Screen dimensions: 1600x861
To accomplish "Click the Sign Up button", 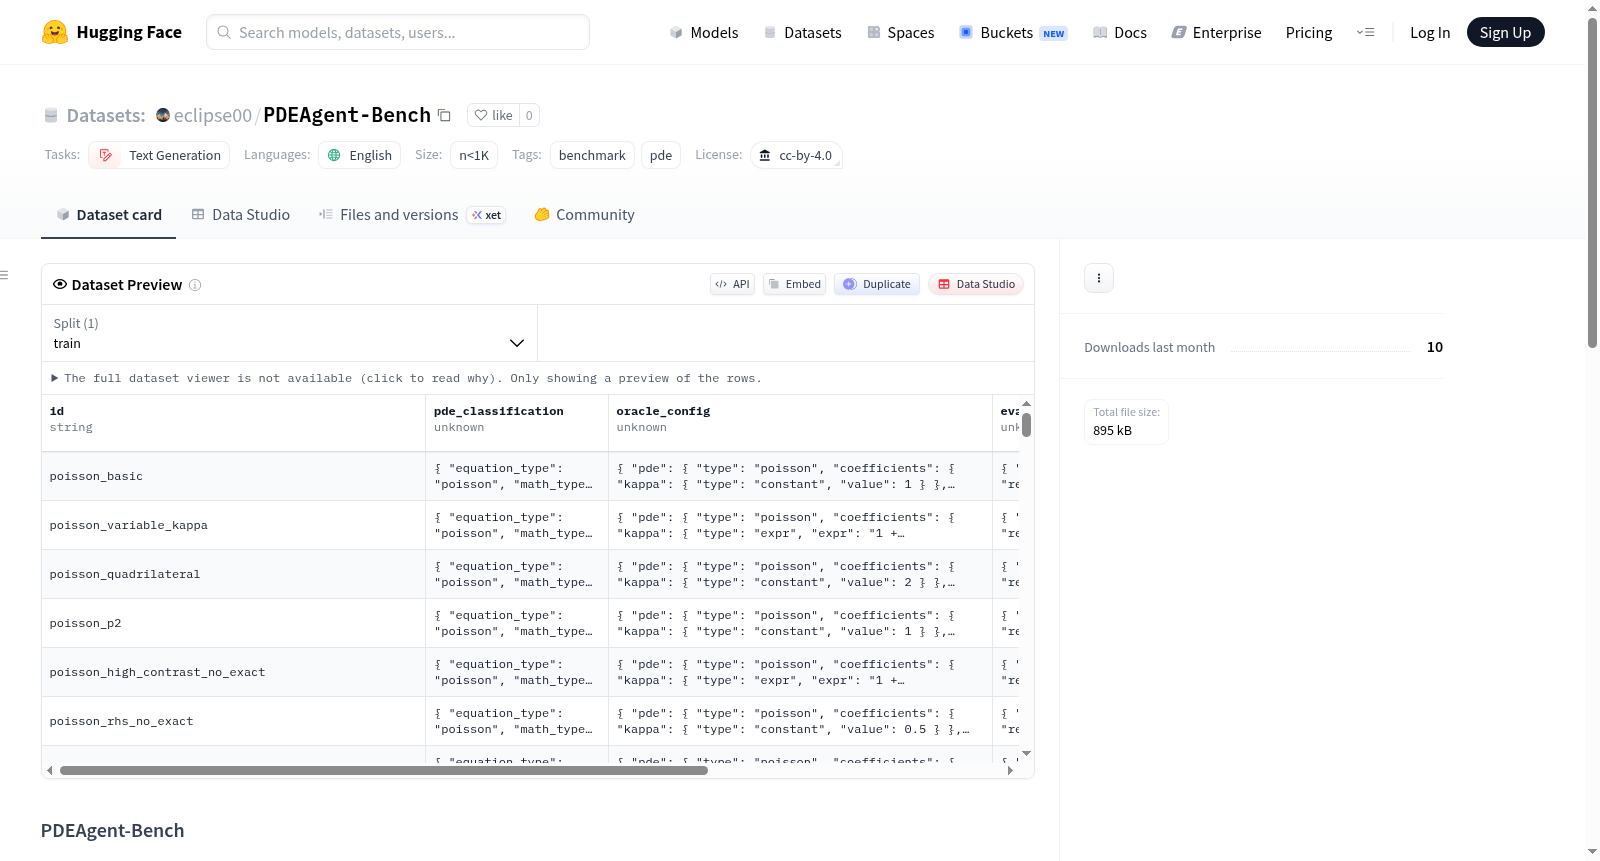I will (1506, 32).
